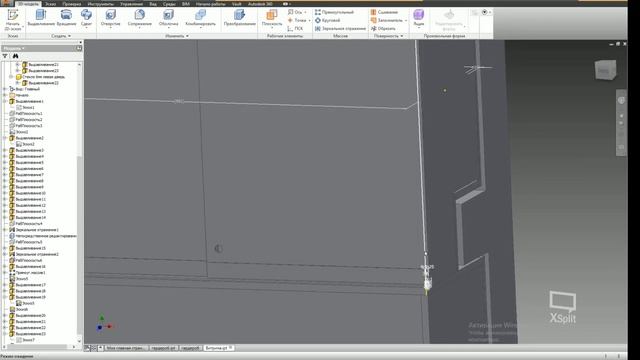Switch to the Эскиз ribbon tab
The image size is (640, 360).
pos(50,4)
